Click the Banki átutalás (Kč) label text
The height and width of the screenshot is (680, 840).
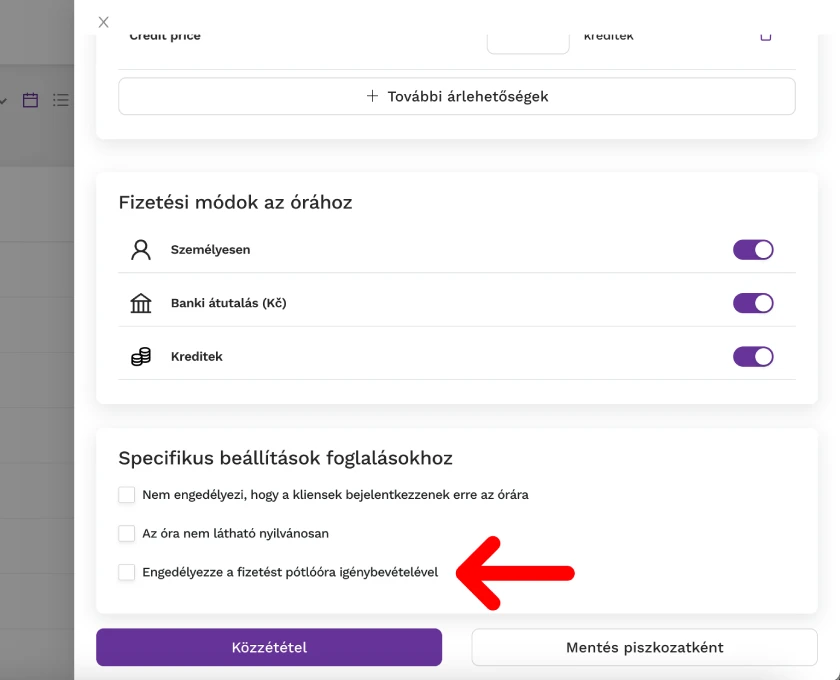pyautogui.click(x=229, y=303)
